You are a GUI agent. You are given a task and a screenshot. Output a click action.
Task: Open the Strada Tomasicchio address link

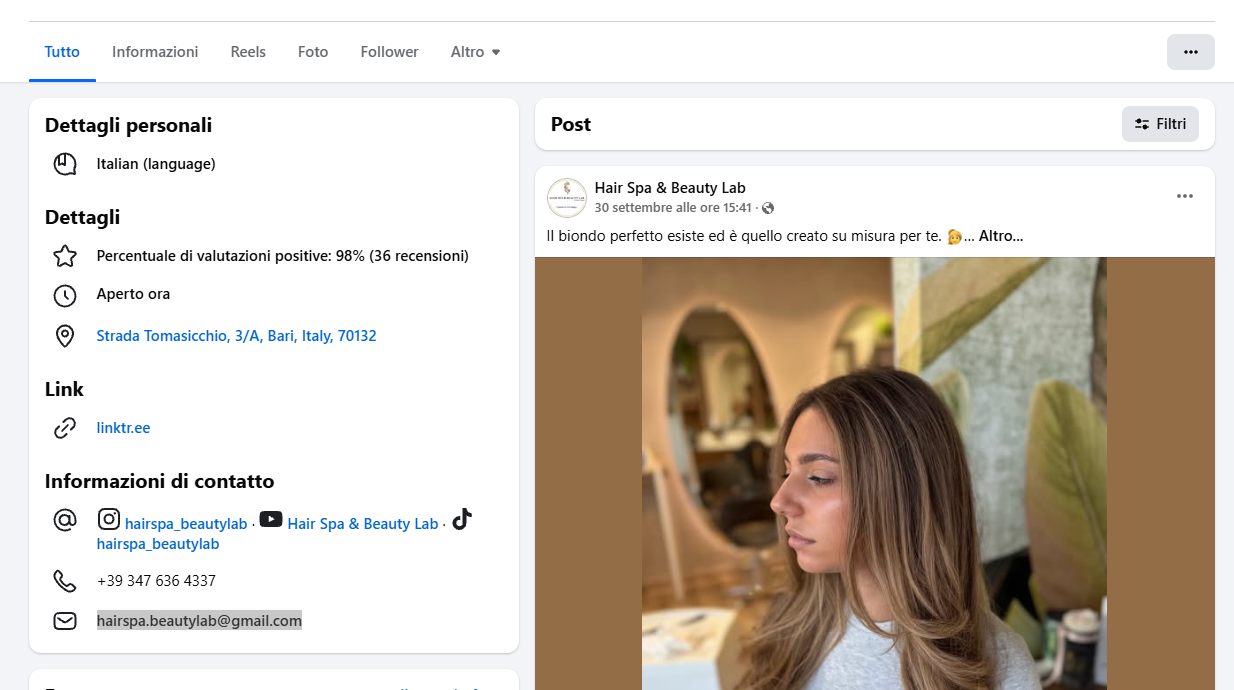tap(236, 336)
